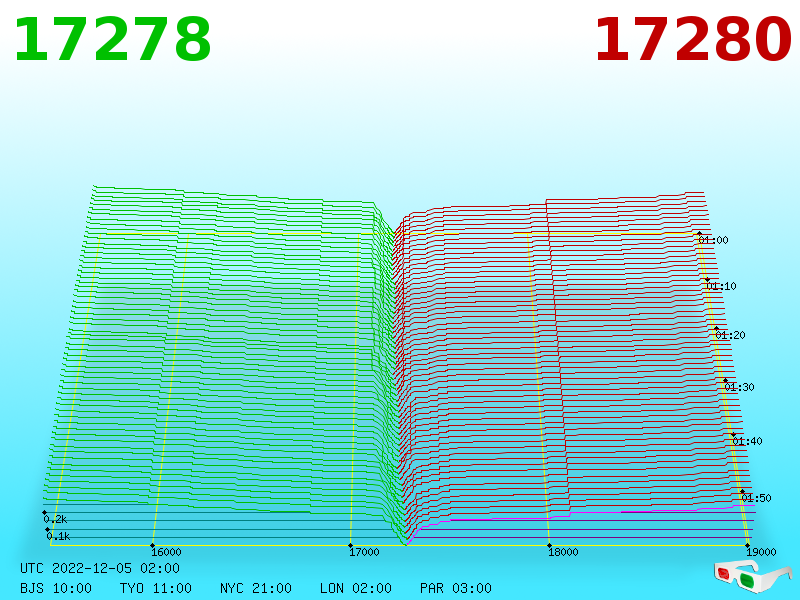The image size is (800, 600).
Task: Click the 01:40 time axis marker
Action: [747, 441]
